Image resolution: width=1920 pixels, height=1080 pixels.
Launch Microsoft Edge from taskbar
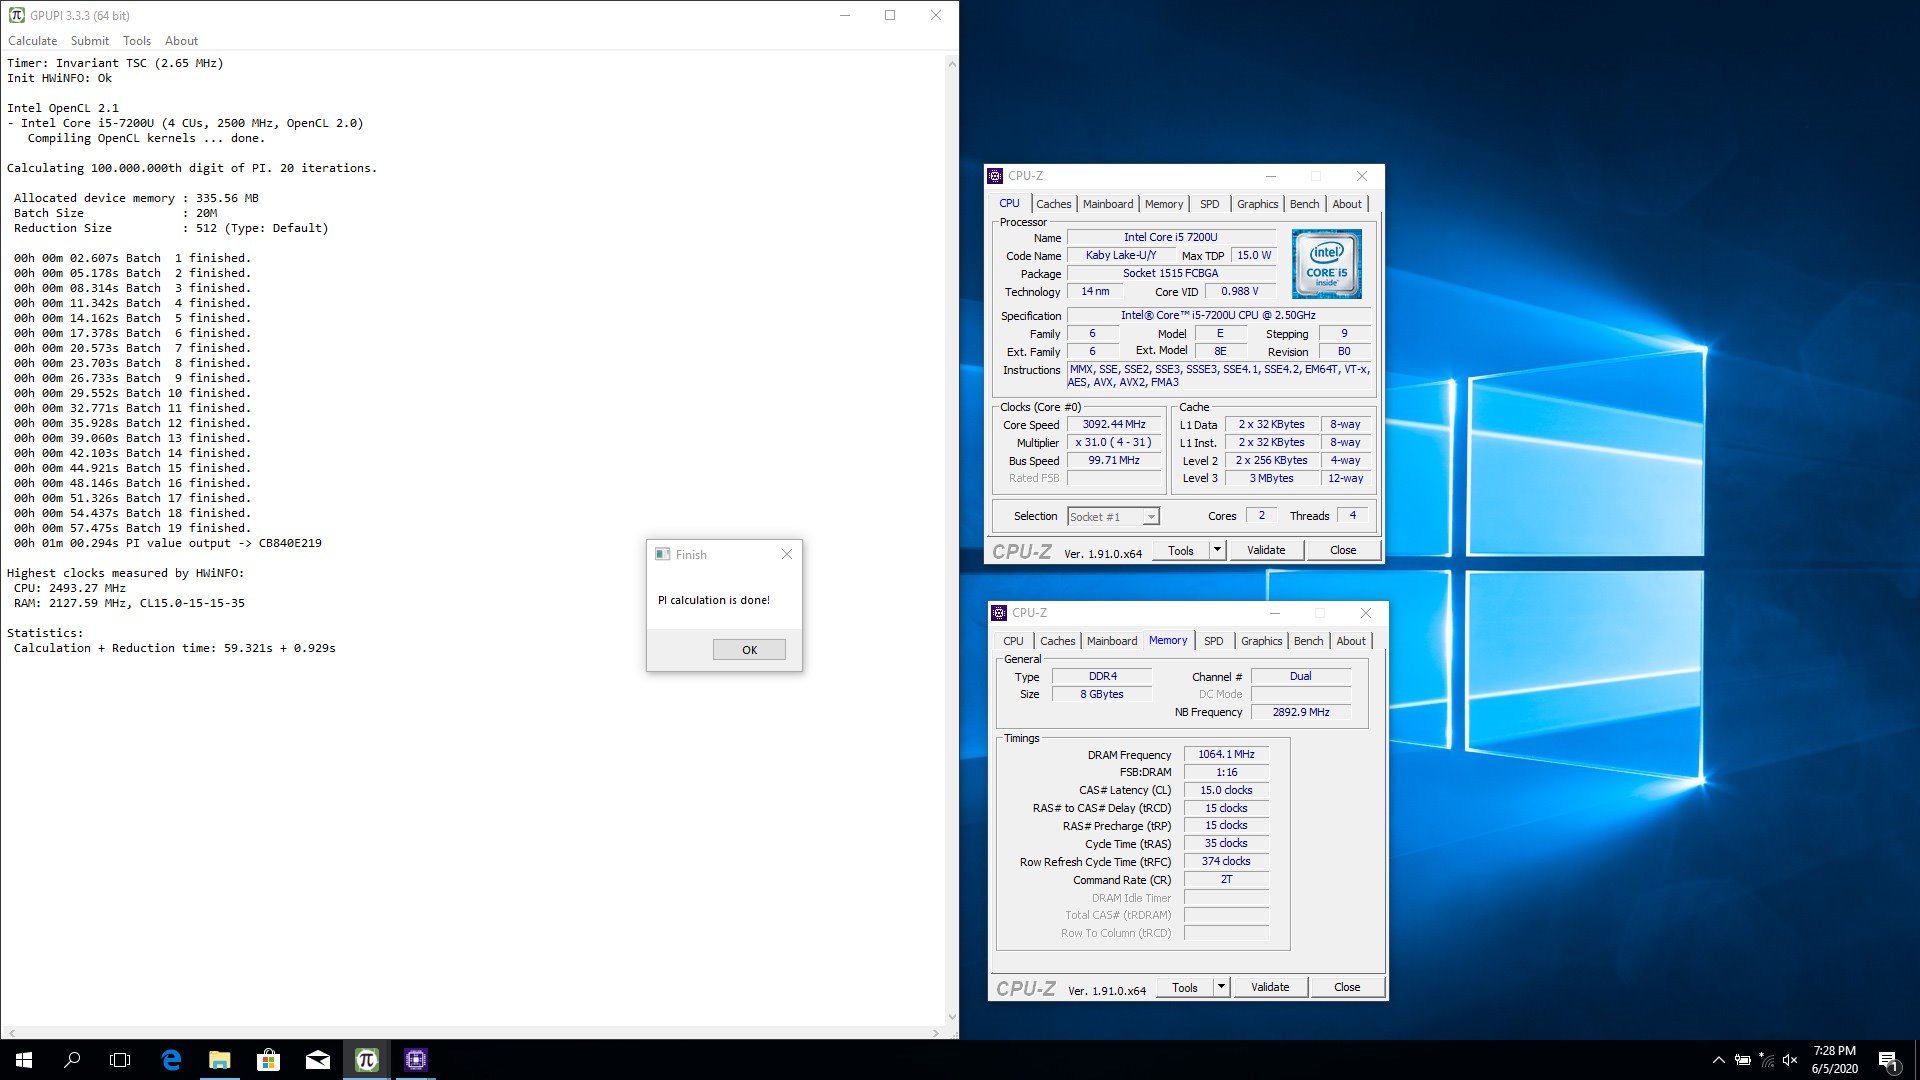click(171, 1060)
